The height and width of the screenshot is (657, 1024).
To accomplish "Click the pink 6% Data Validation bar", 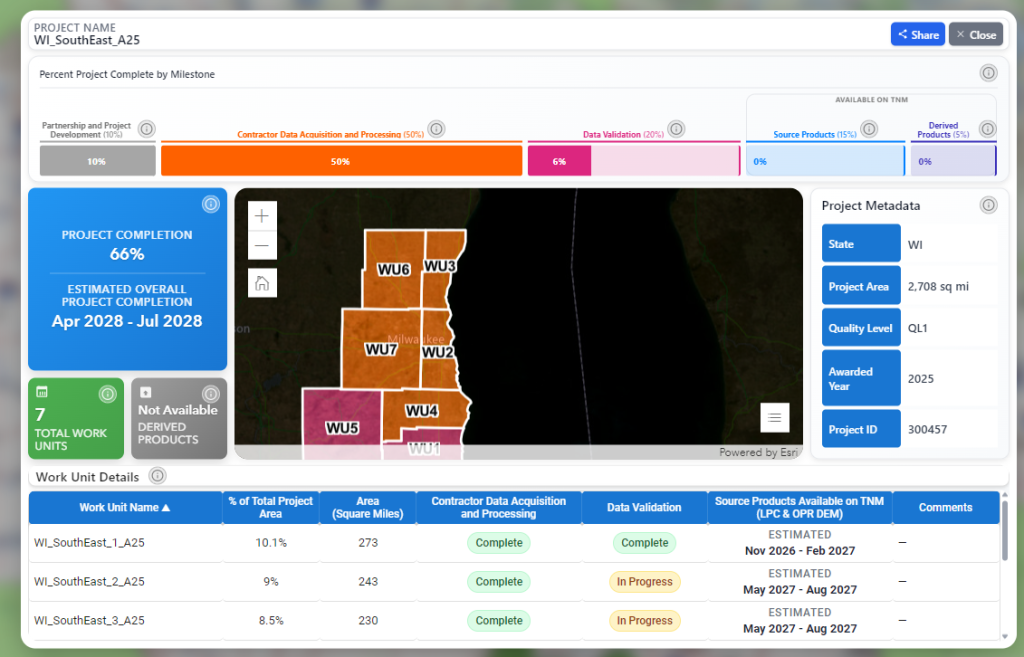I will pos(559,161).
